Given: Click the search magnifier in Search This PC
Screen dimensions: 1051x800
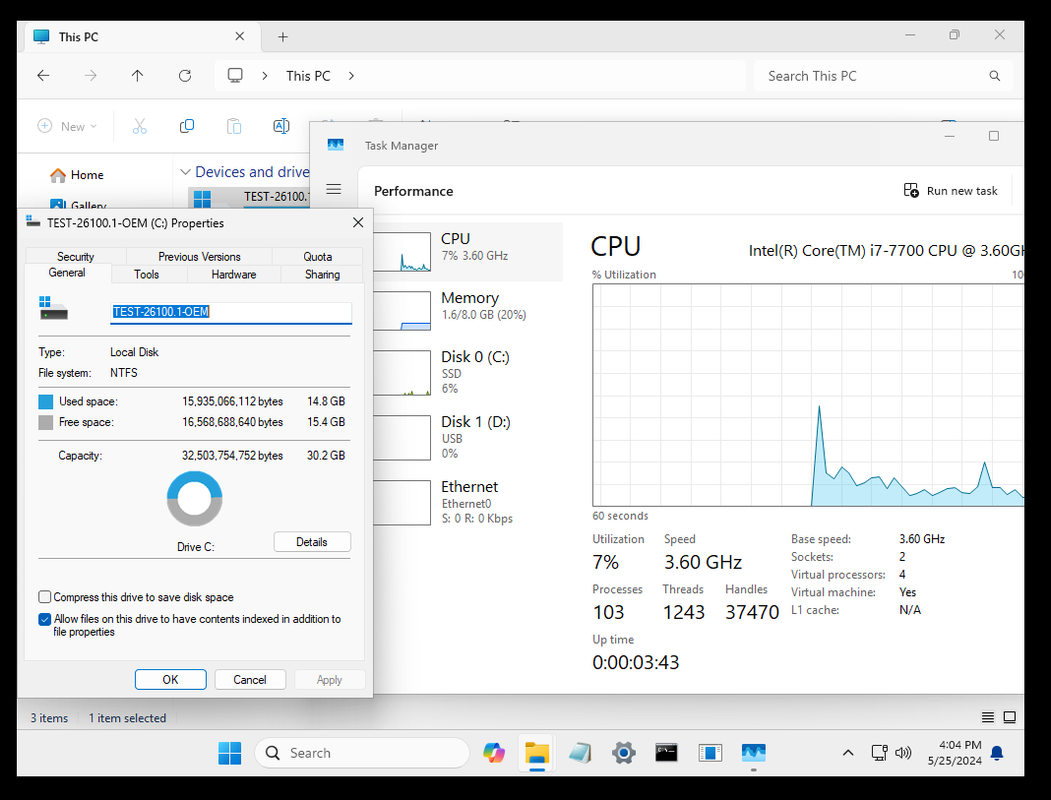Looking at the screenshot, I should 995,76.
